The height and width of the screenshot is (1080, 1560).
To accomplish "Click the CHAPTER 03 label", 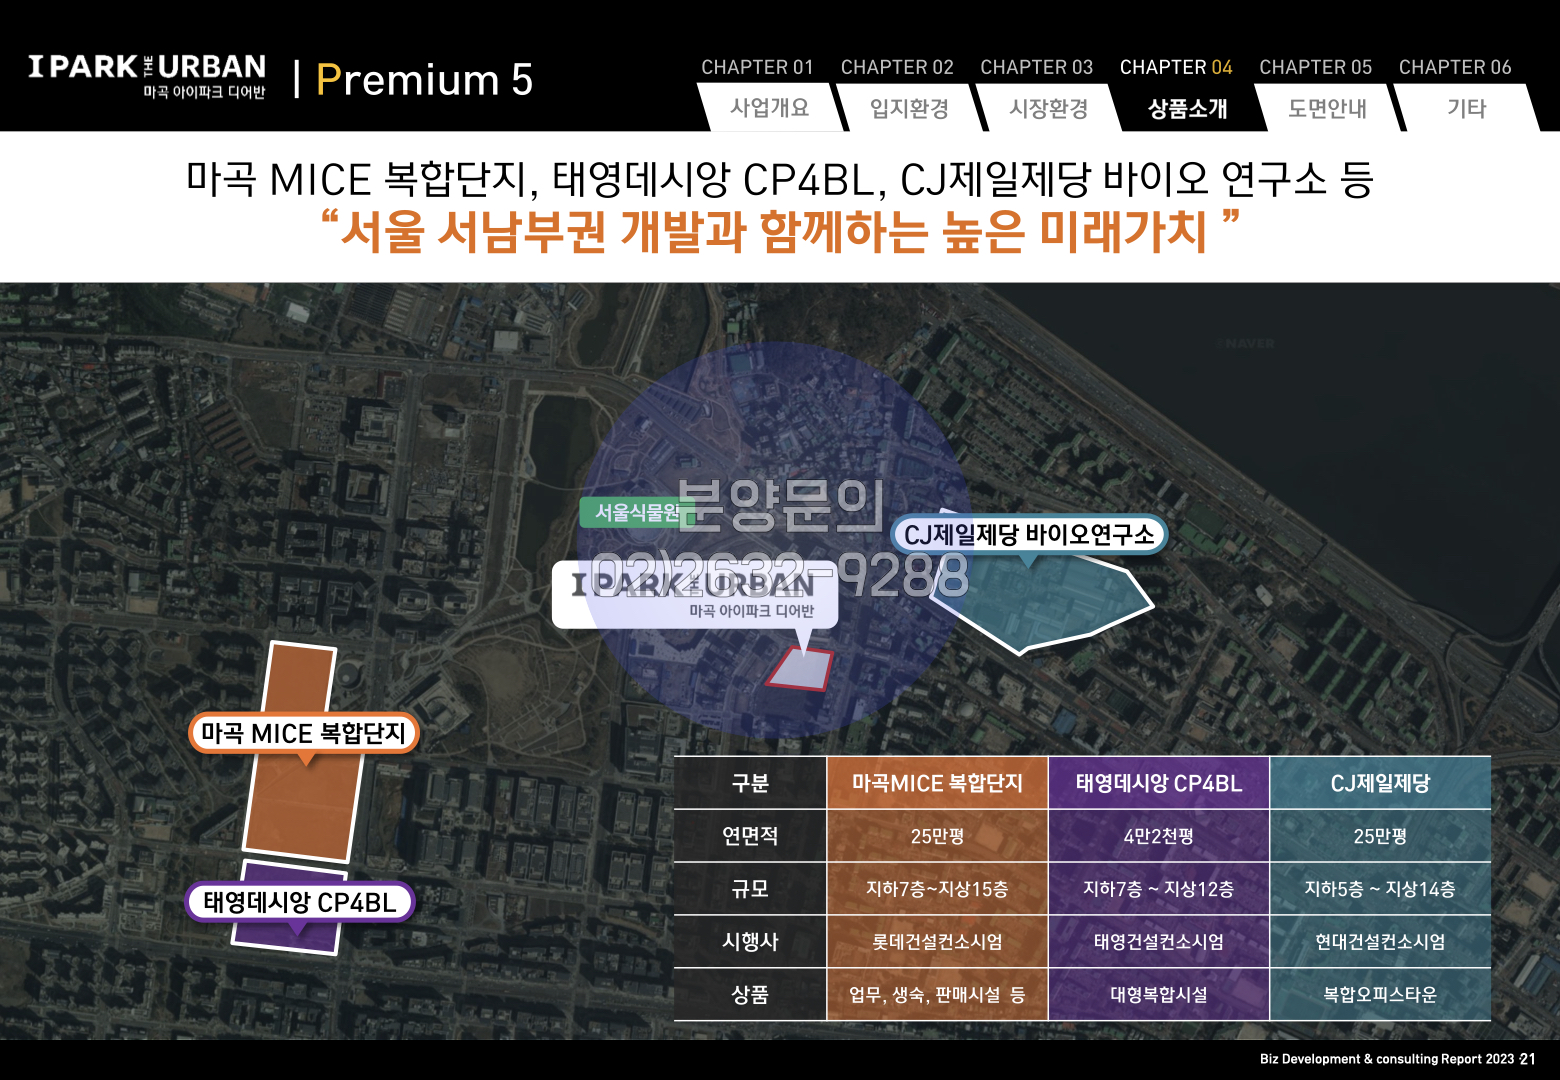I will [1037, 67].
